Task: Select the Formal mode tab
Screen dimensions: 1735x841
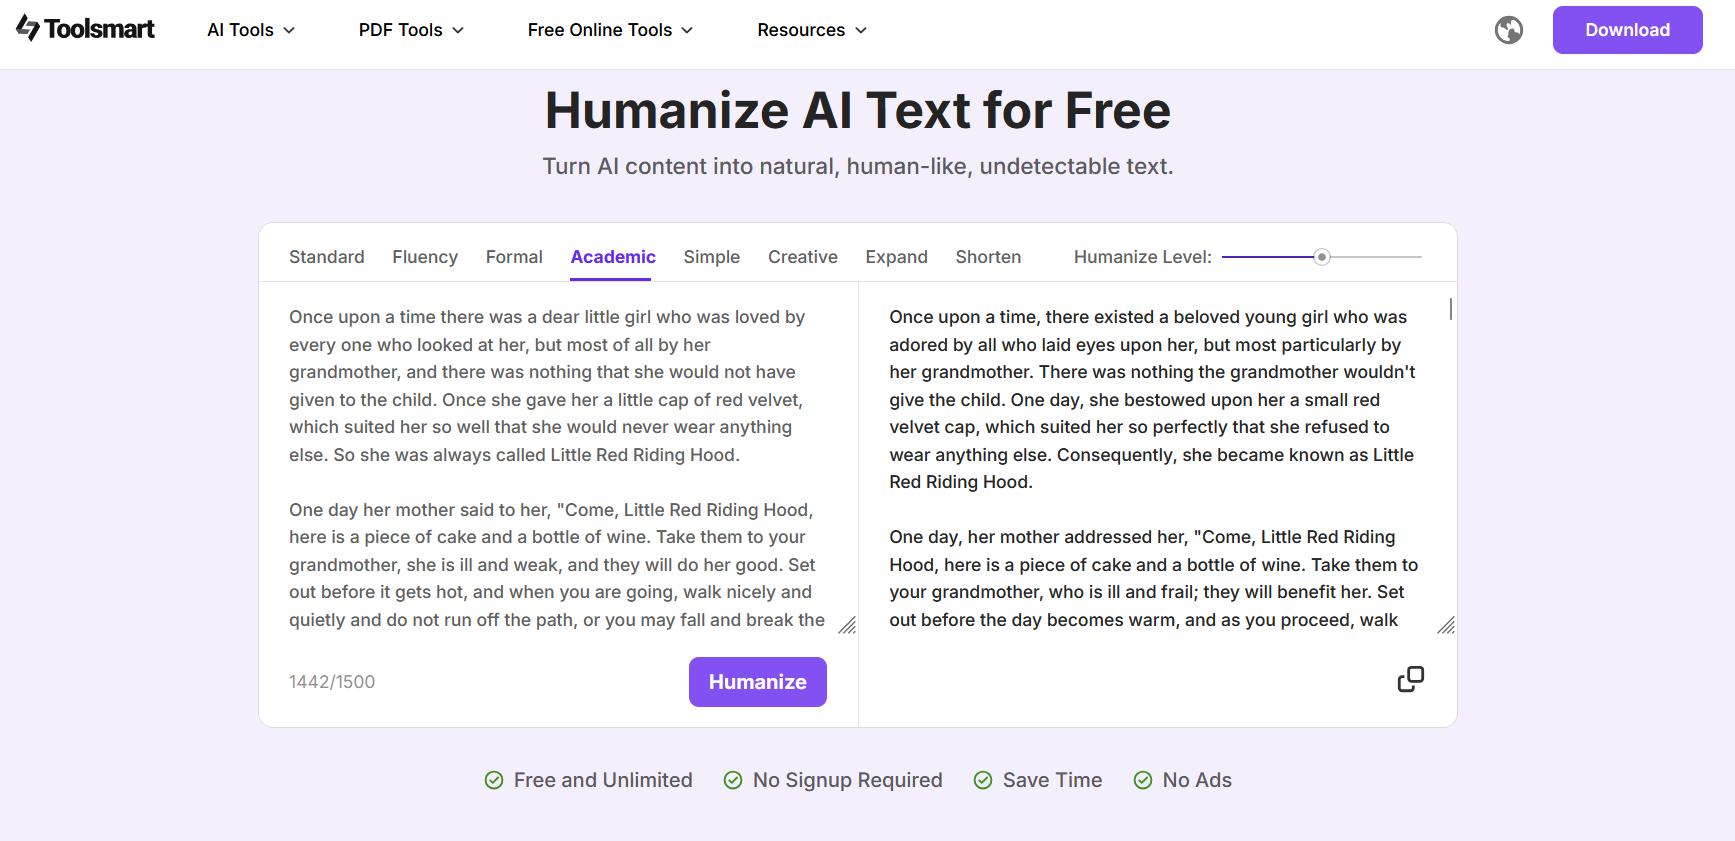Action: point(514,257)
